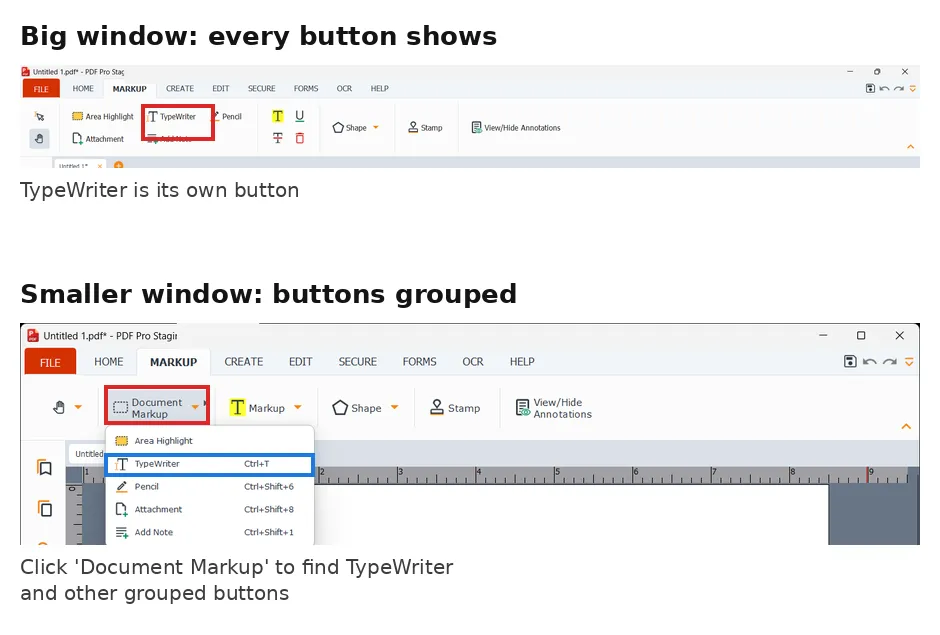Redo using bottom window quick-access arrow
The height and width of the screenshot is (635, 940).
(890, 361)
